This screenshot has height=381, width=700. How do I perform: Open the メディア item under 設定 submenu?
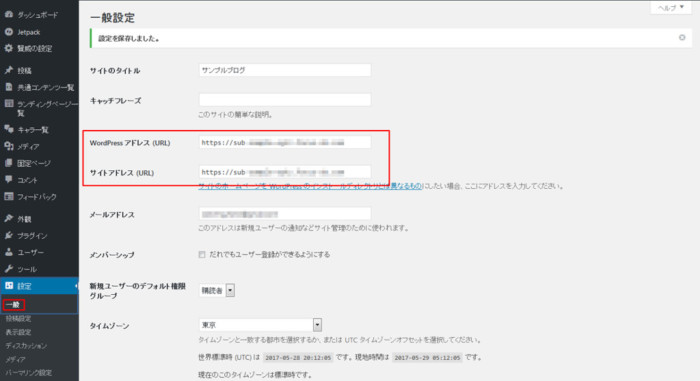pyautogui.click(x=15, y=359)
